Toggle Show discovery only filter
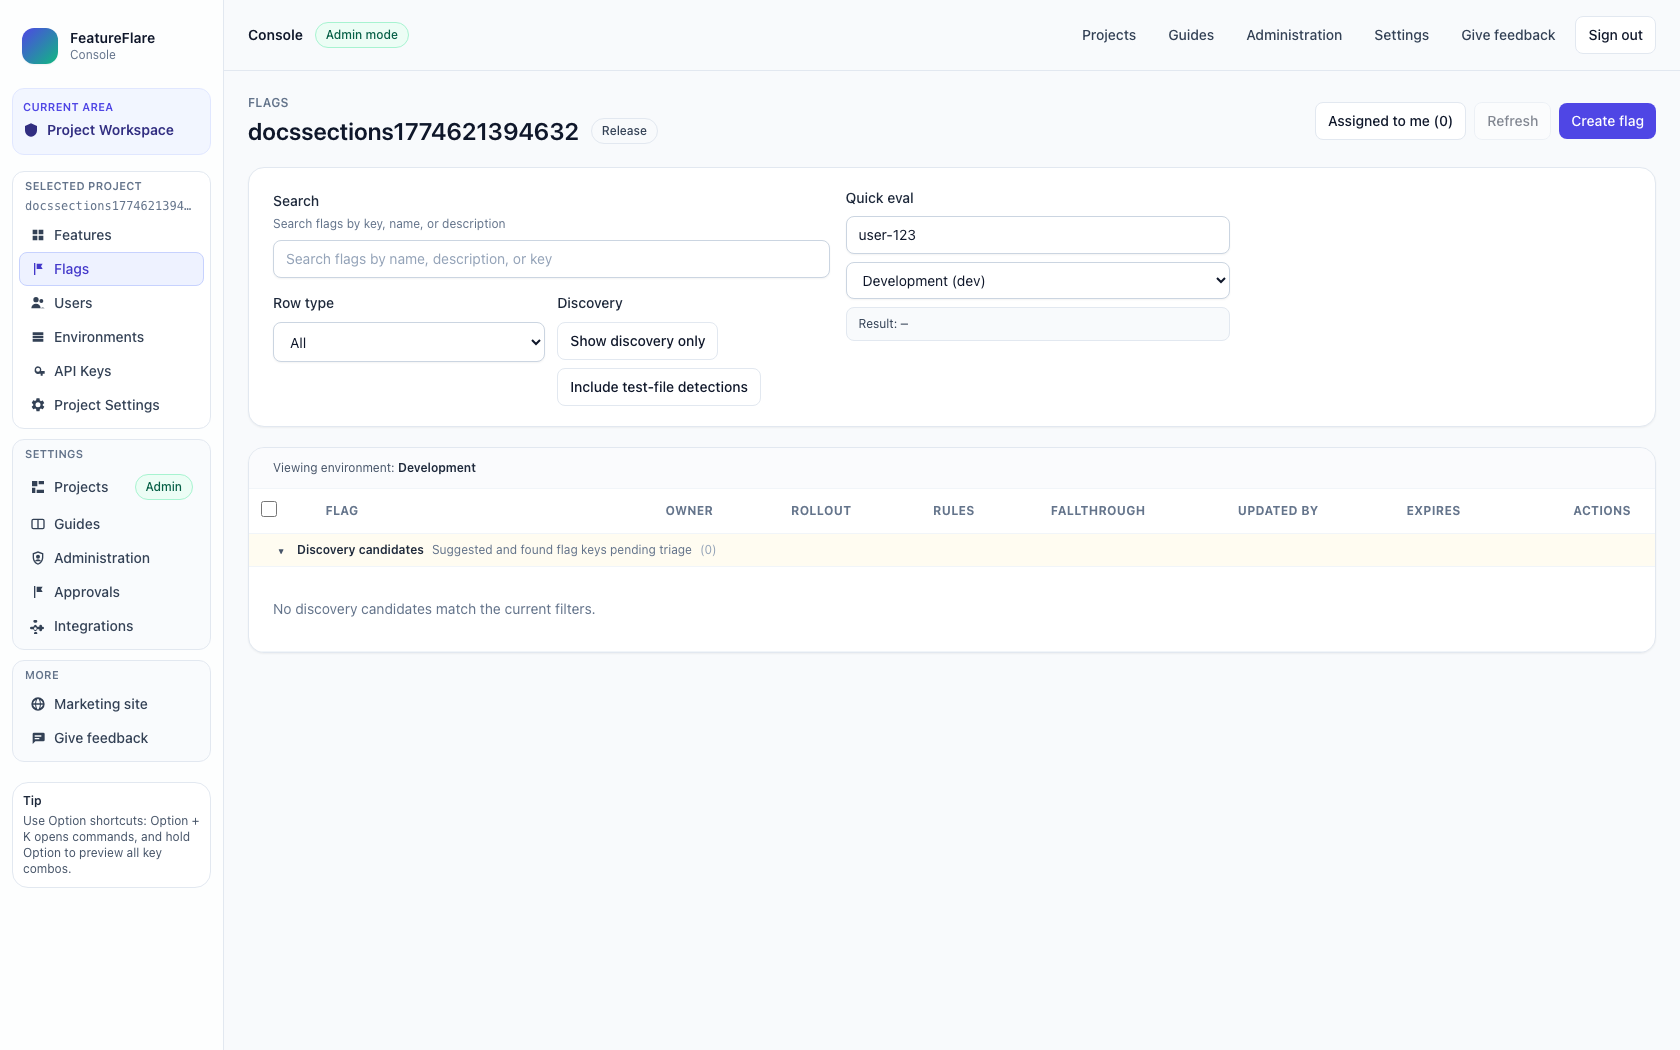 tap(637, 341)
